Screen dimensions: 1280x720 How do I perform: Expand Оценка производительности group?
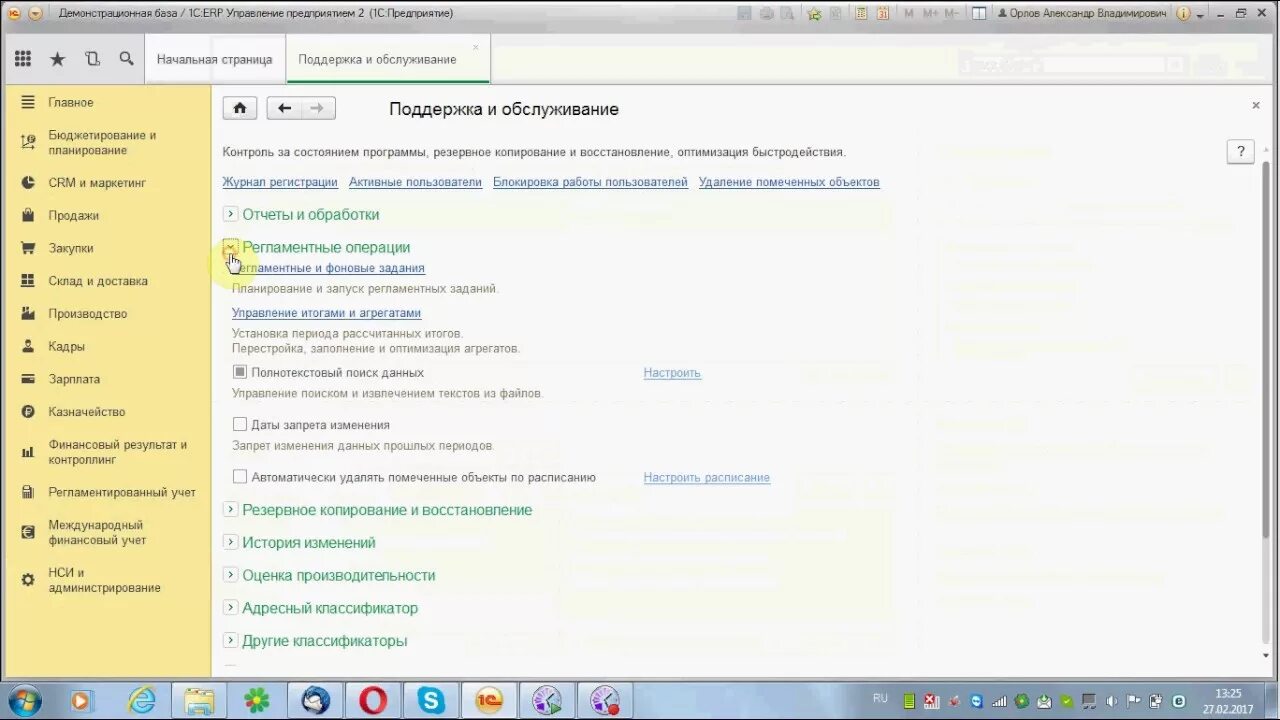[230, 575]
